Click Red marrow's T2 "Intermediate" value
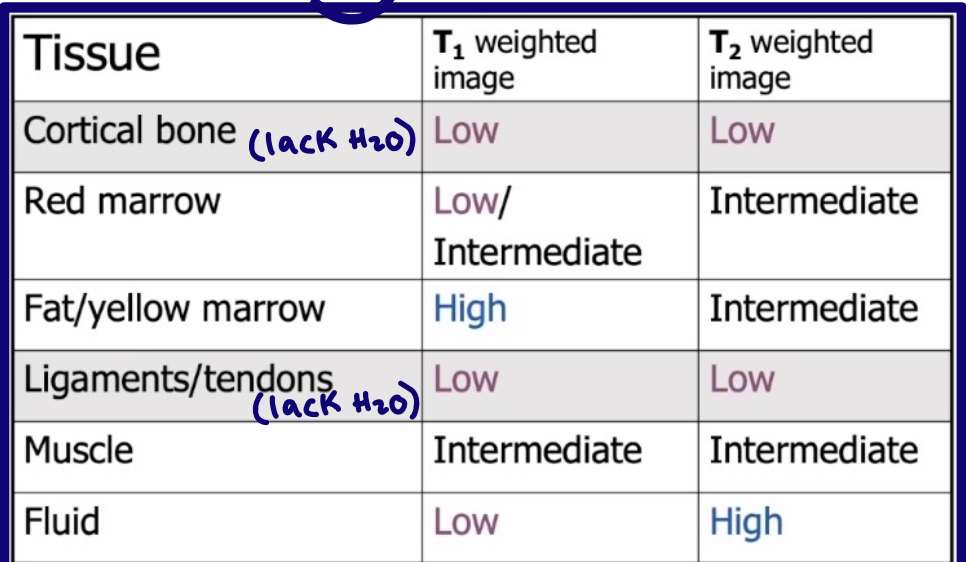966x562 pixels. click(813, 201)
